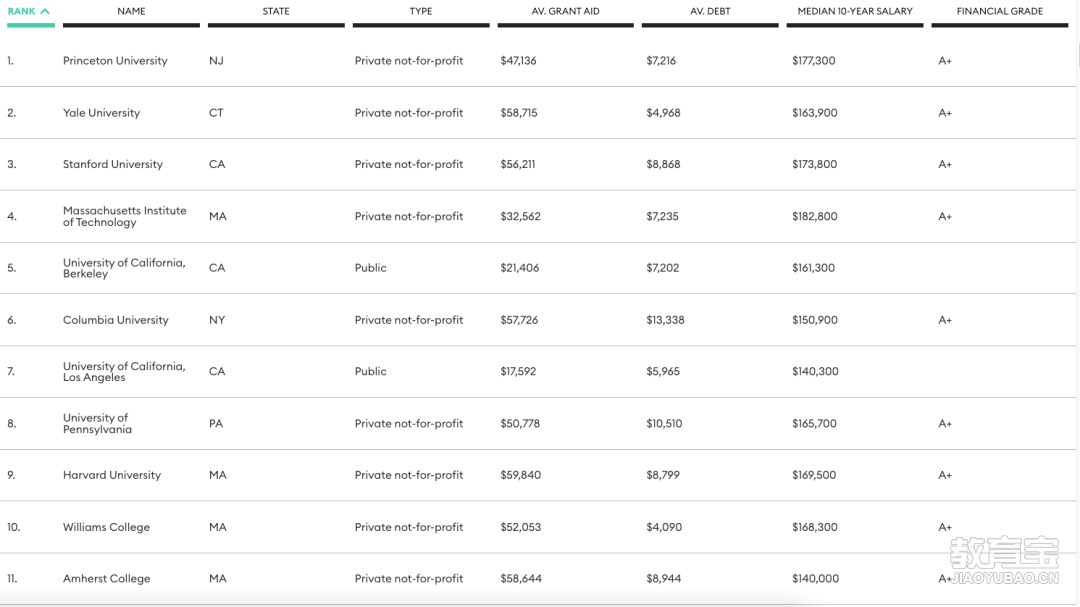Viewport: 1080px width, 607px height.
Task: Sort by State column header
Action: [x=276, y=11]
